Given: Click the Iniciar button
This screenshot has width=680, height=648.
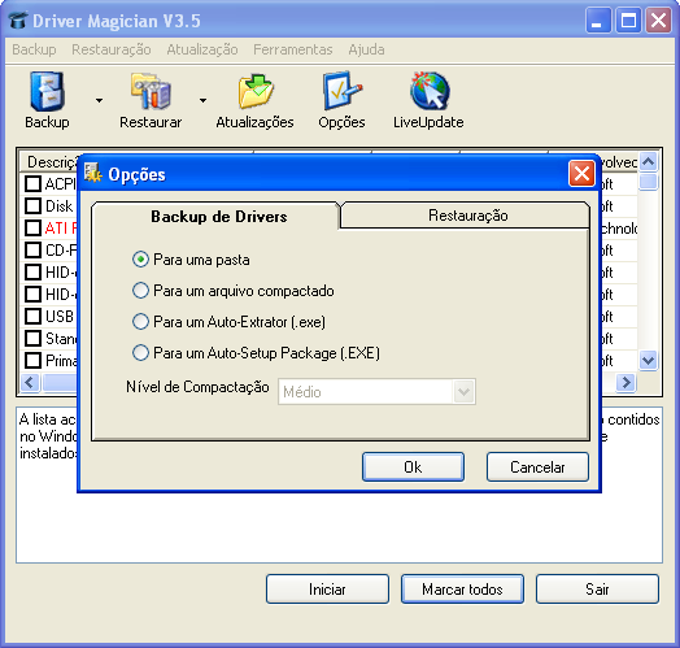Looking at the screenshot, I should click(x=327, y=589).
